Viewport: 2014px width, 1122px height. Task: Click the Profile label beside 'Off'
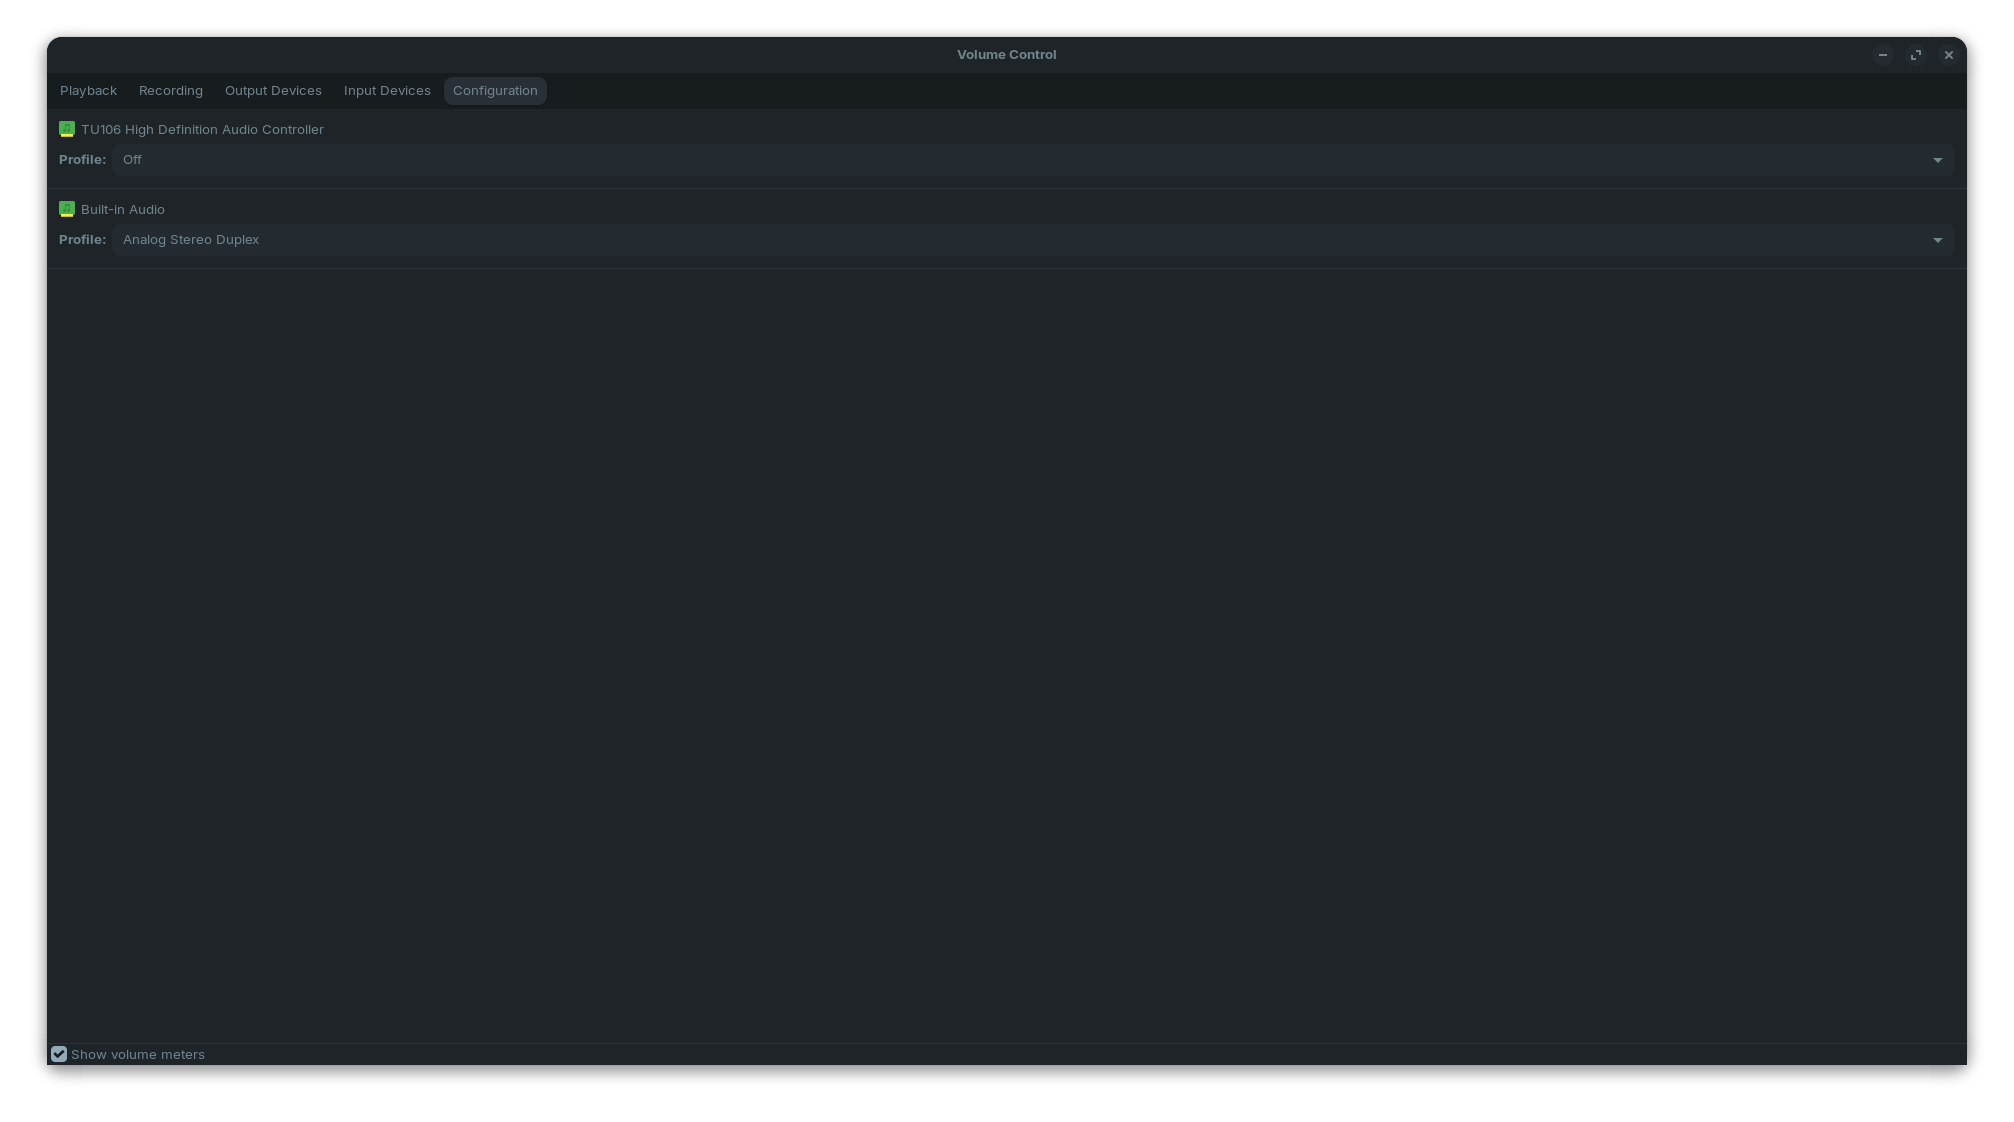pyautogui.click(x=82, y=160)
